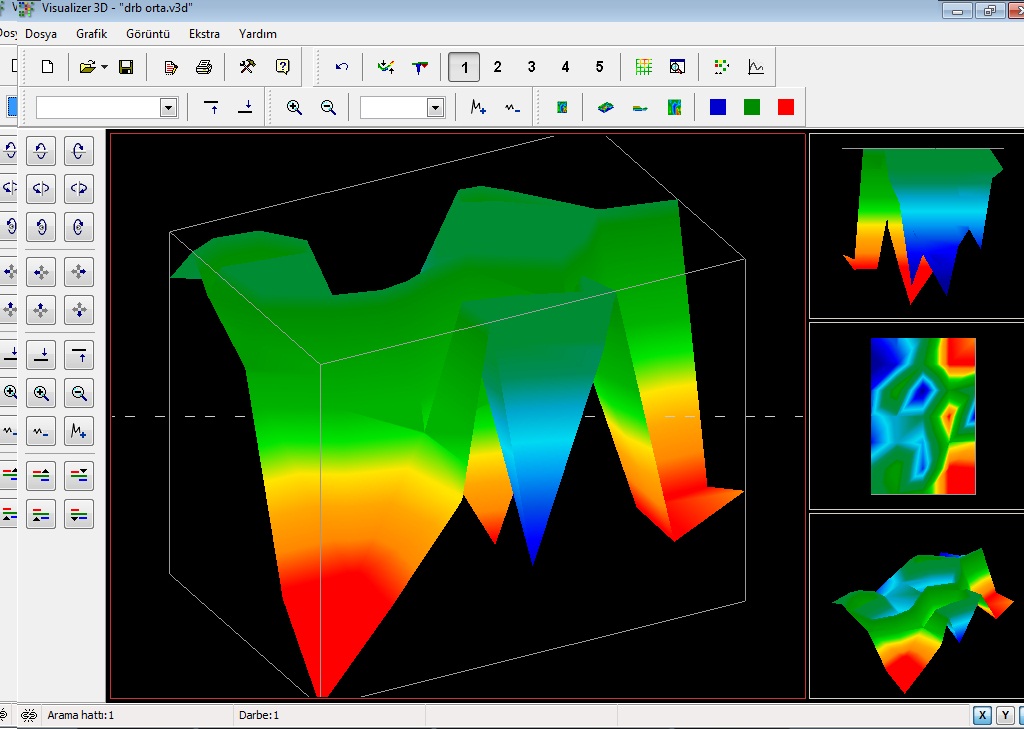The image size is (1024, 729).
Task: Open the wide combo box on second toolbar
Action: coord(168,107)
